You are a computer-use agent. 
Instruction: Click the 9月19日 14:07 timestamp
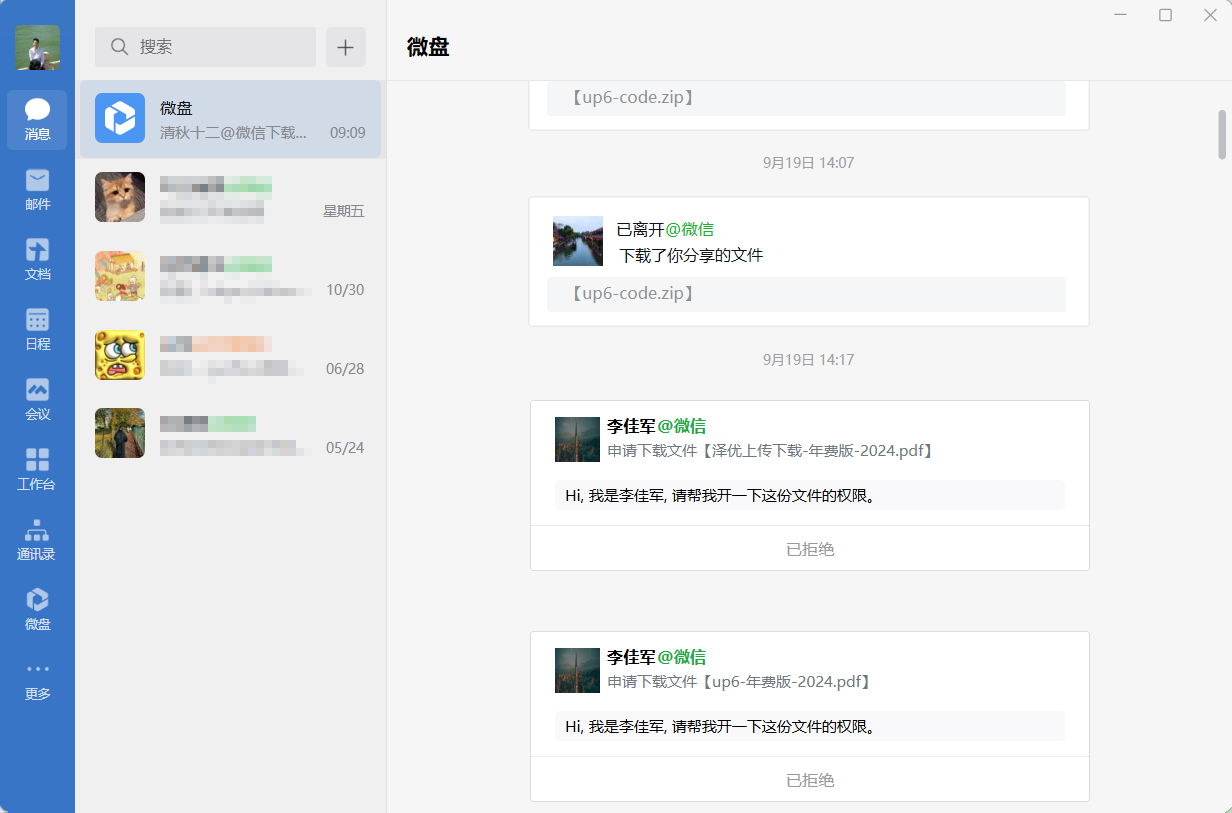pos(808,162)
